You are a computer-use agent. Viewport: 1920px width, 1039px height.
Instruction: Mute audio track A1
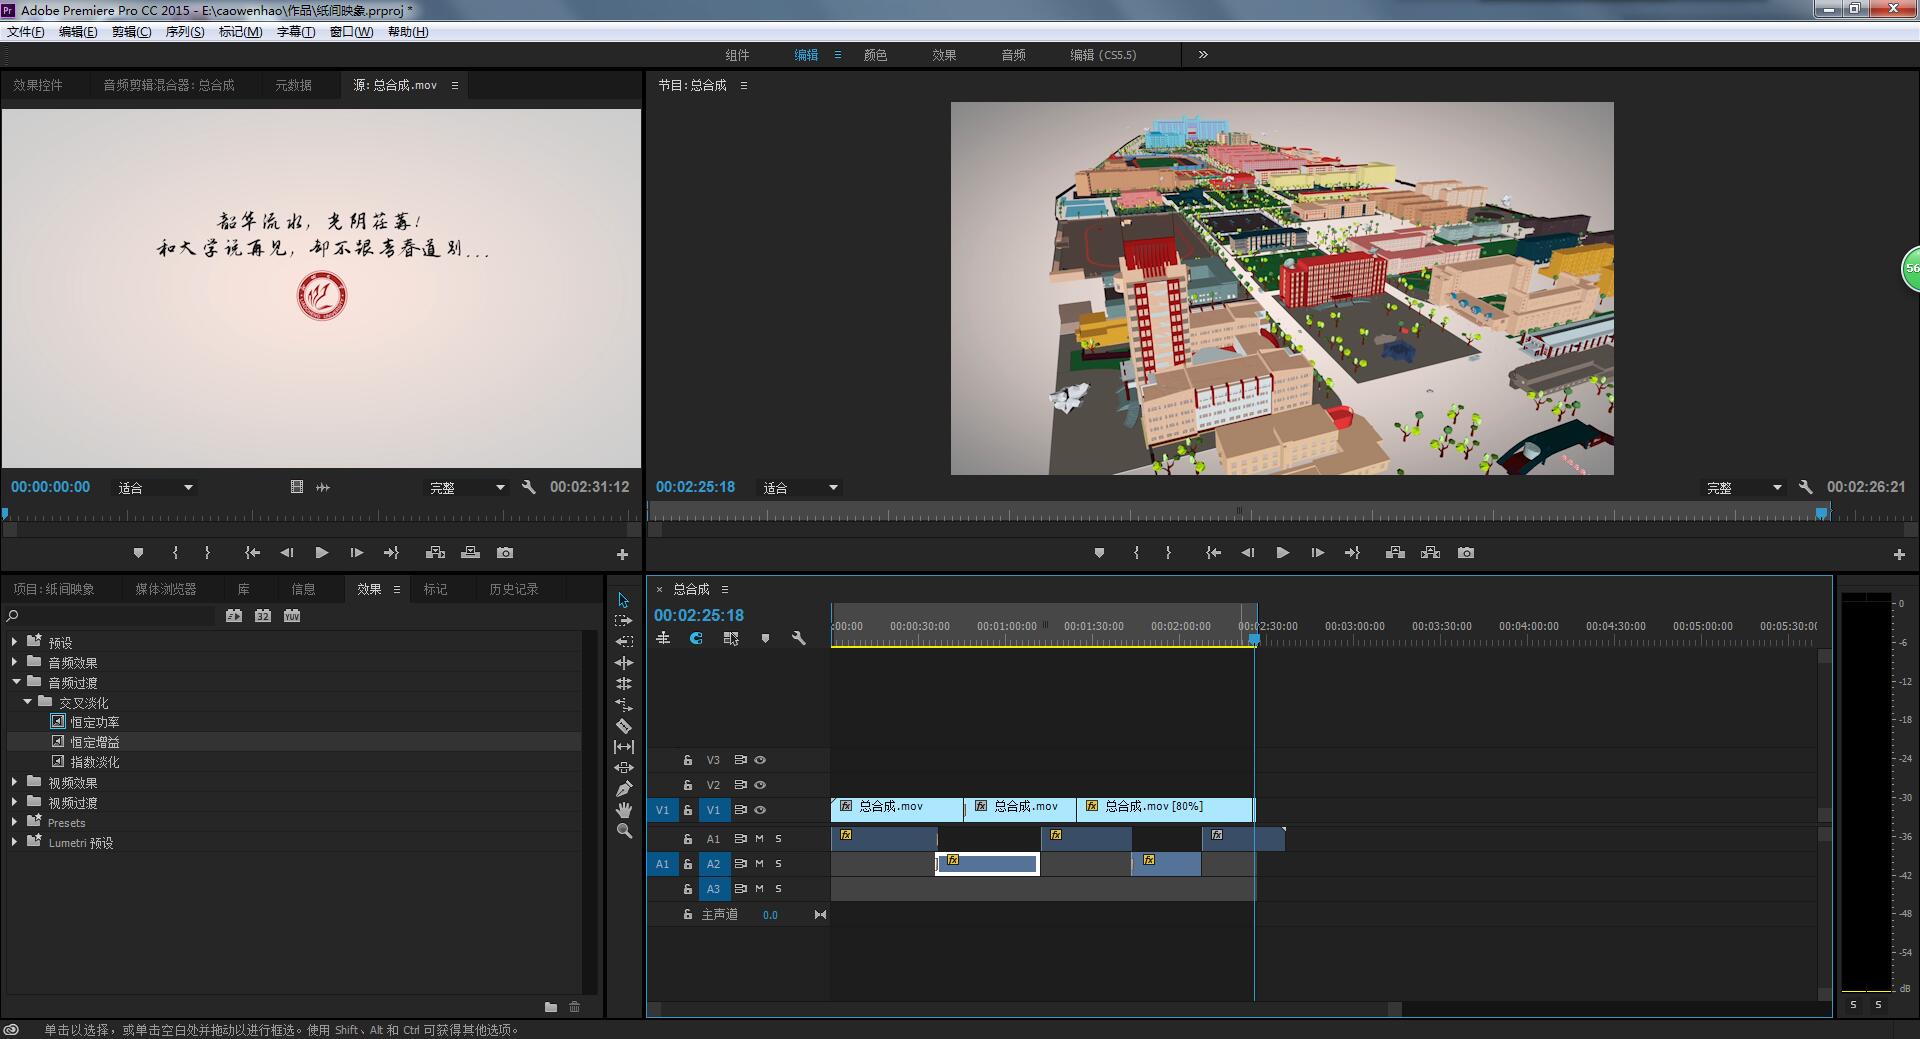759,839
